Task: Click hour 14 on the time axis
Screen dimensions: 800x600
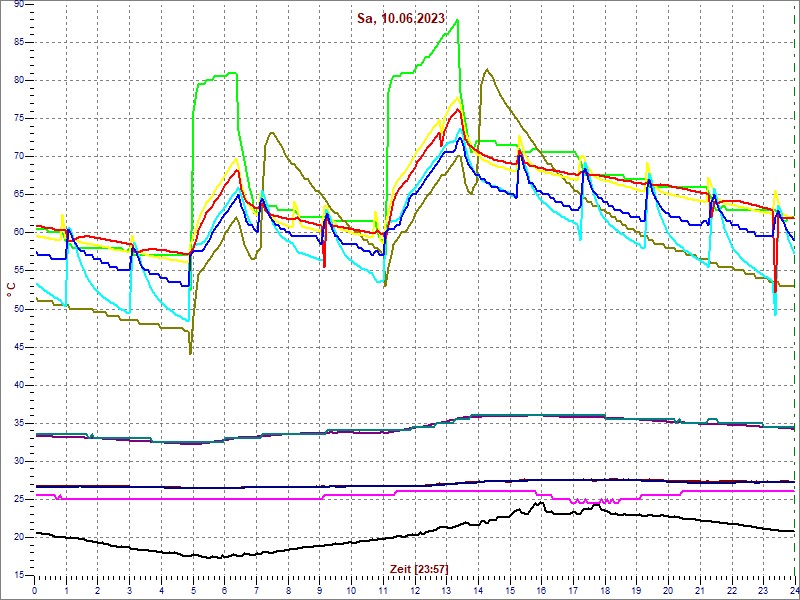Action: 478,590
